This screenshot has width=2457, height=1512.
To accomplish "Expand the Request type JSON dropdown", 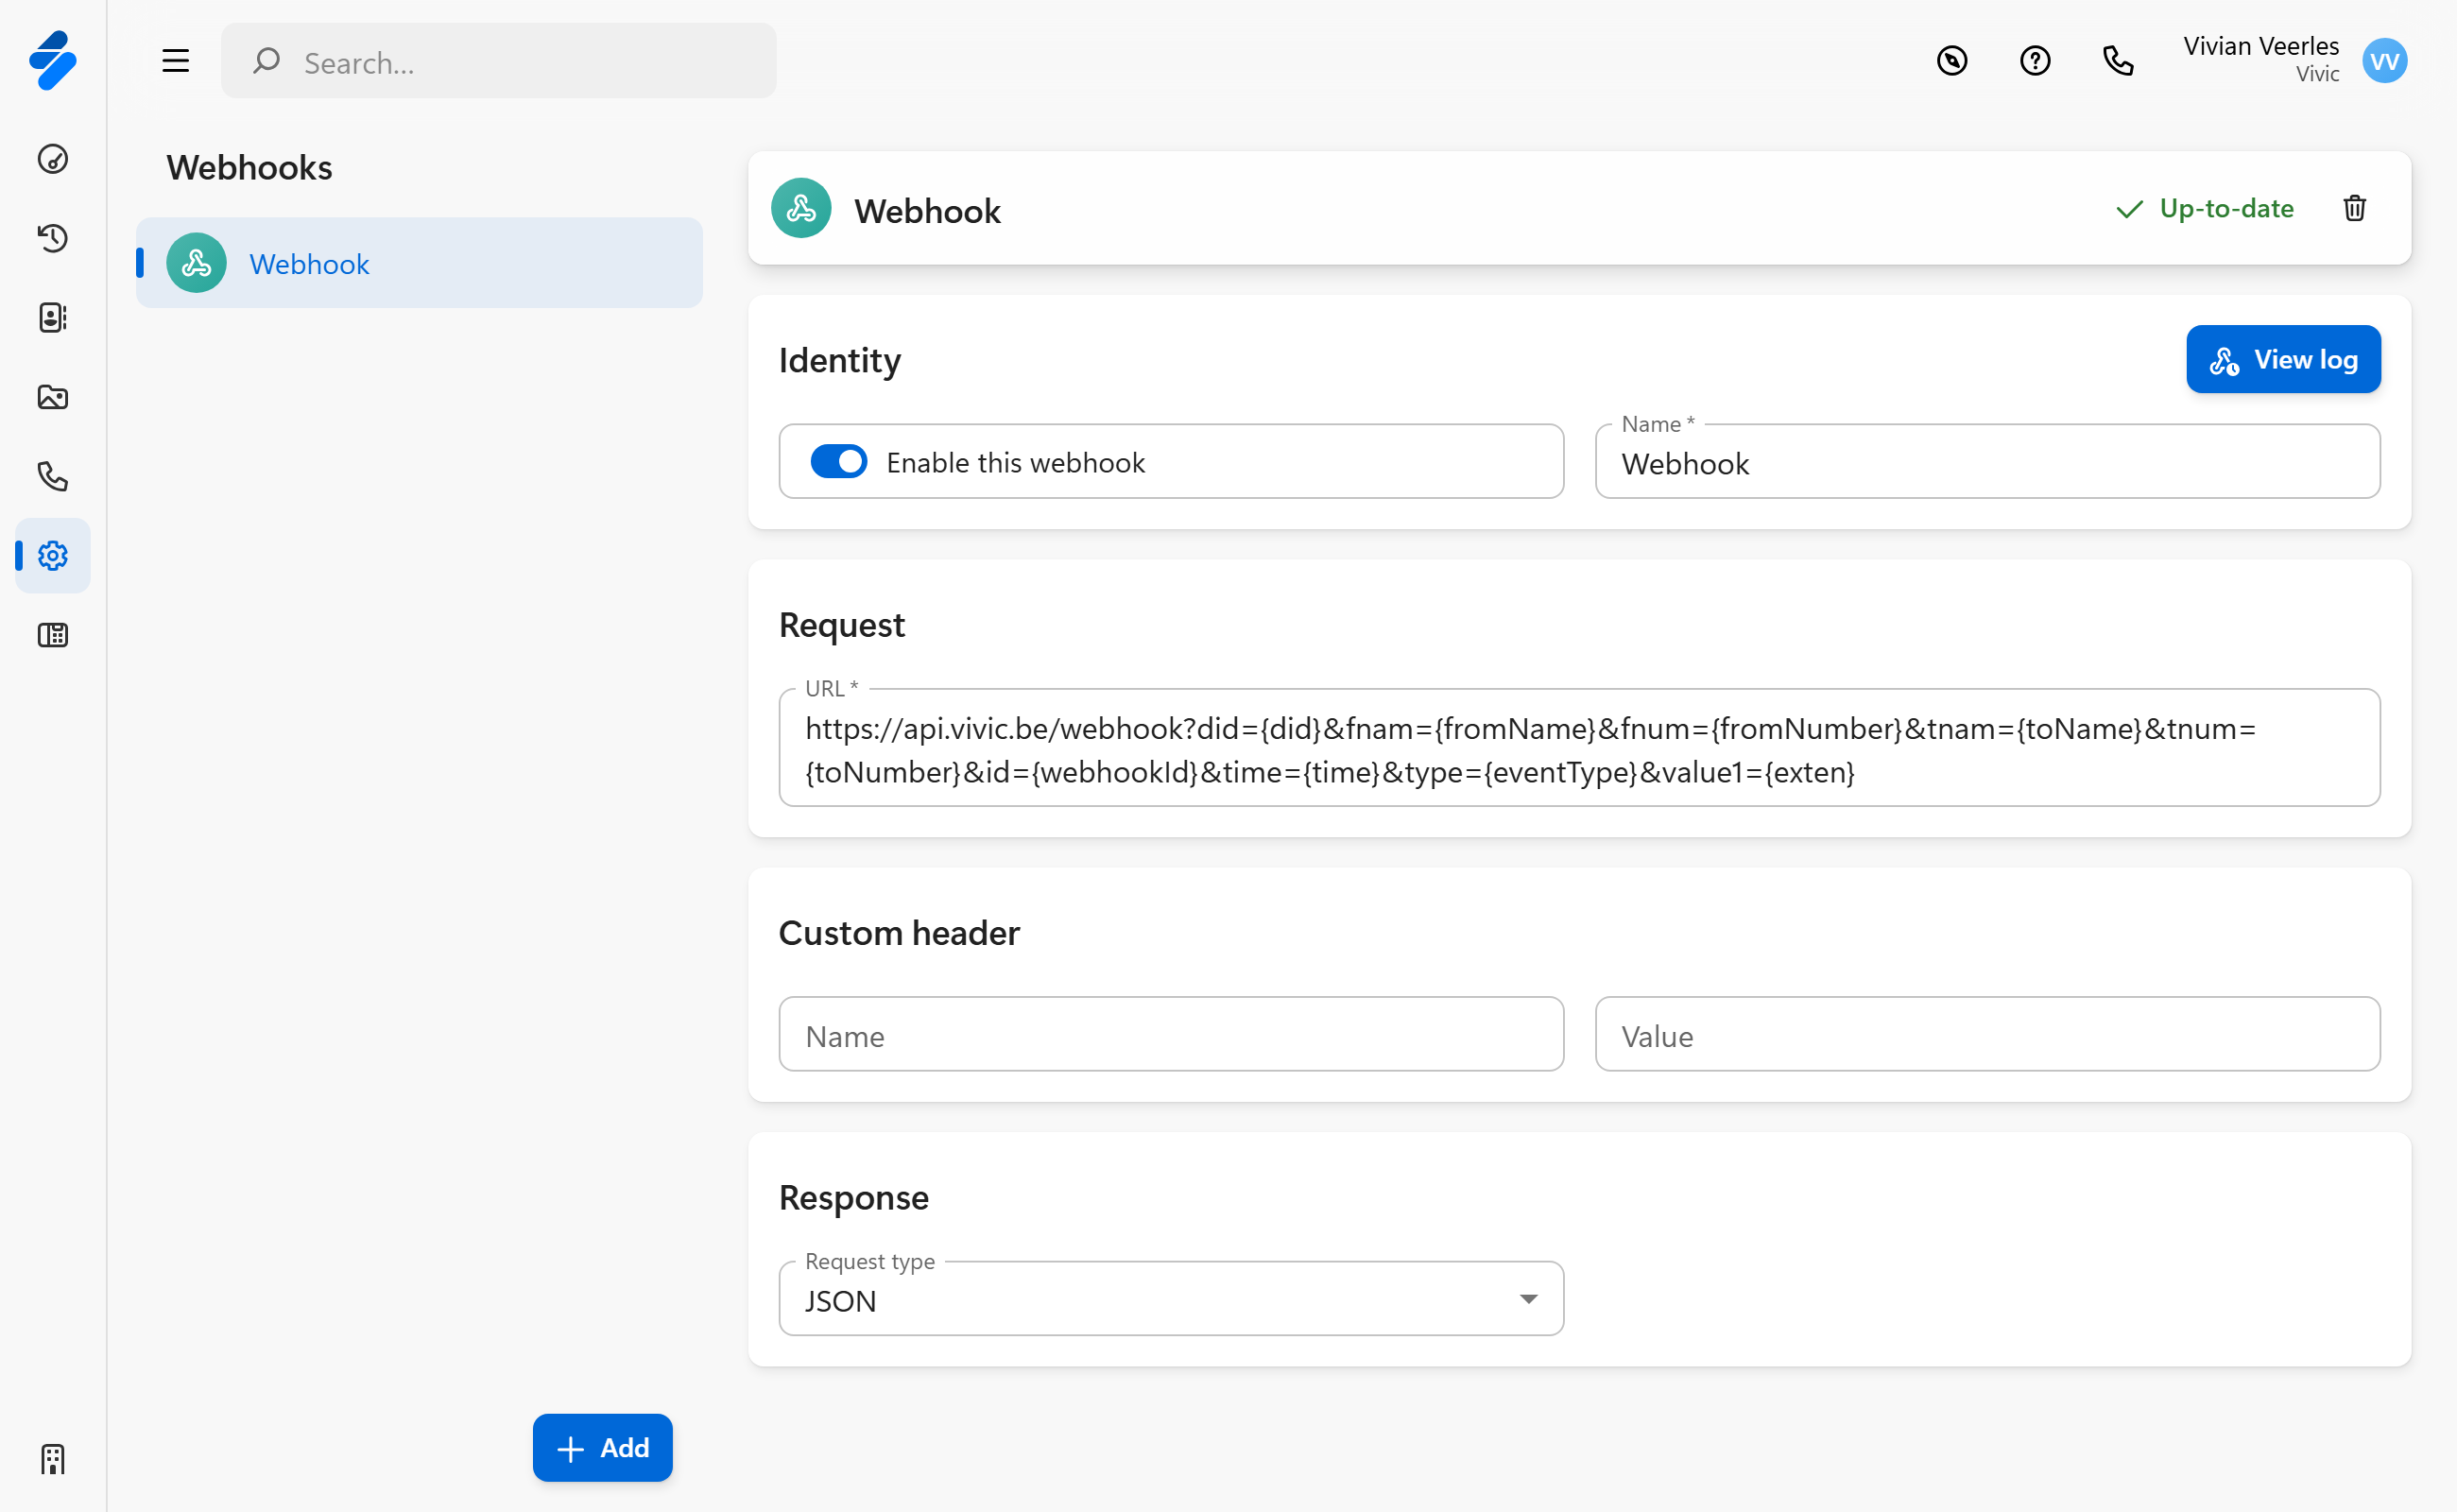I will (x=1170, y=1299).
